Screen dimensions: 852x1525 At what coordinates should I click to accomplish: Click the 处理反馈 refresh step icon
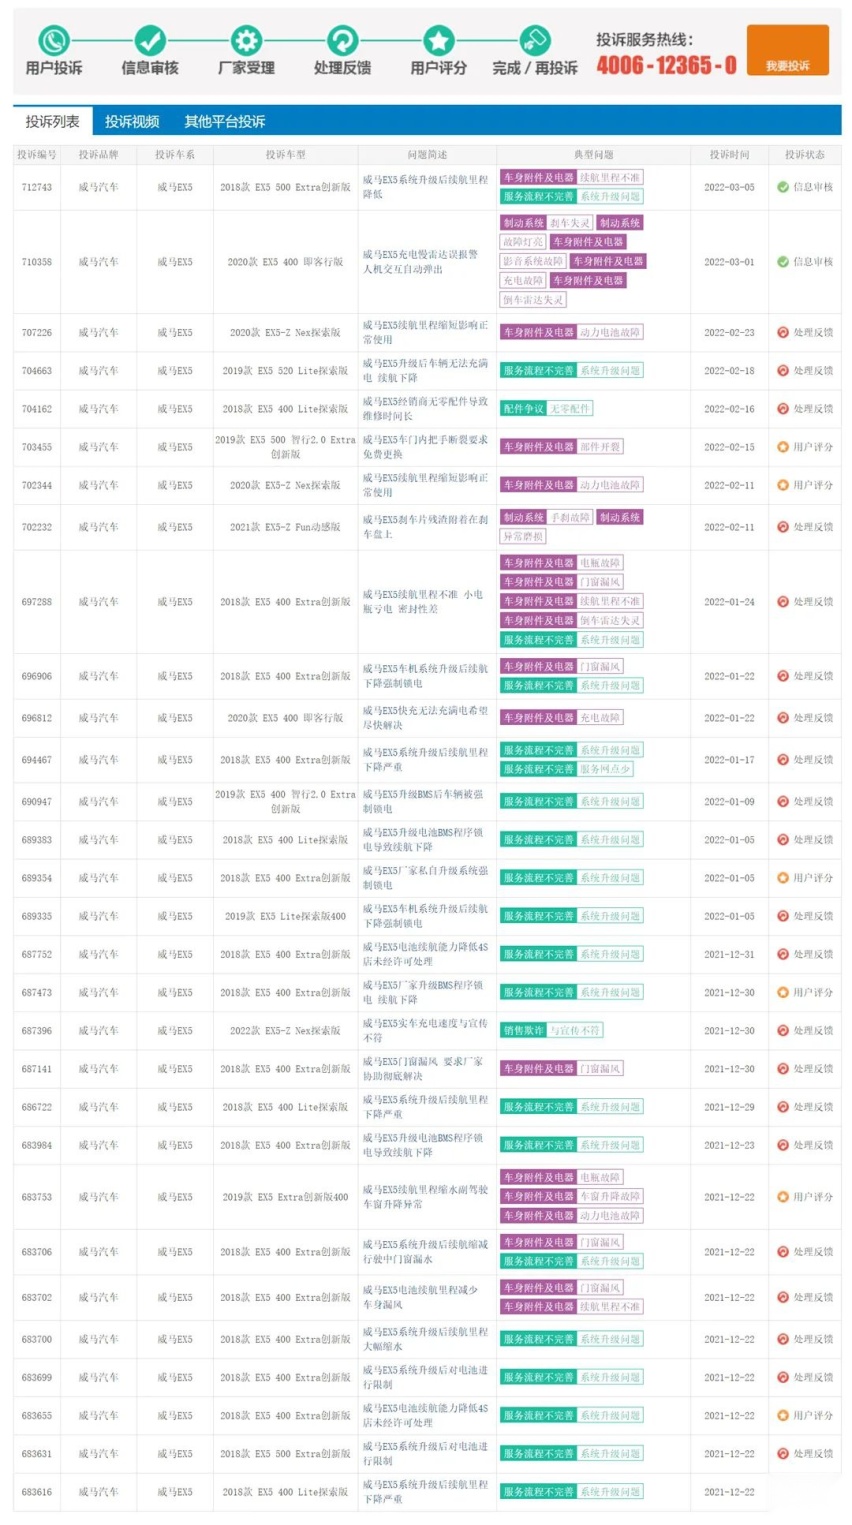pyautogui.click(x=342, y=40)
